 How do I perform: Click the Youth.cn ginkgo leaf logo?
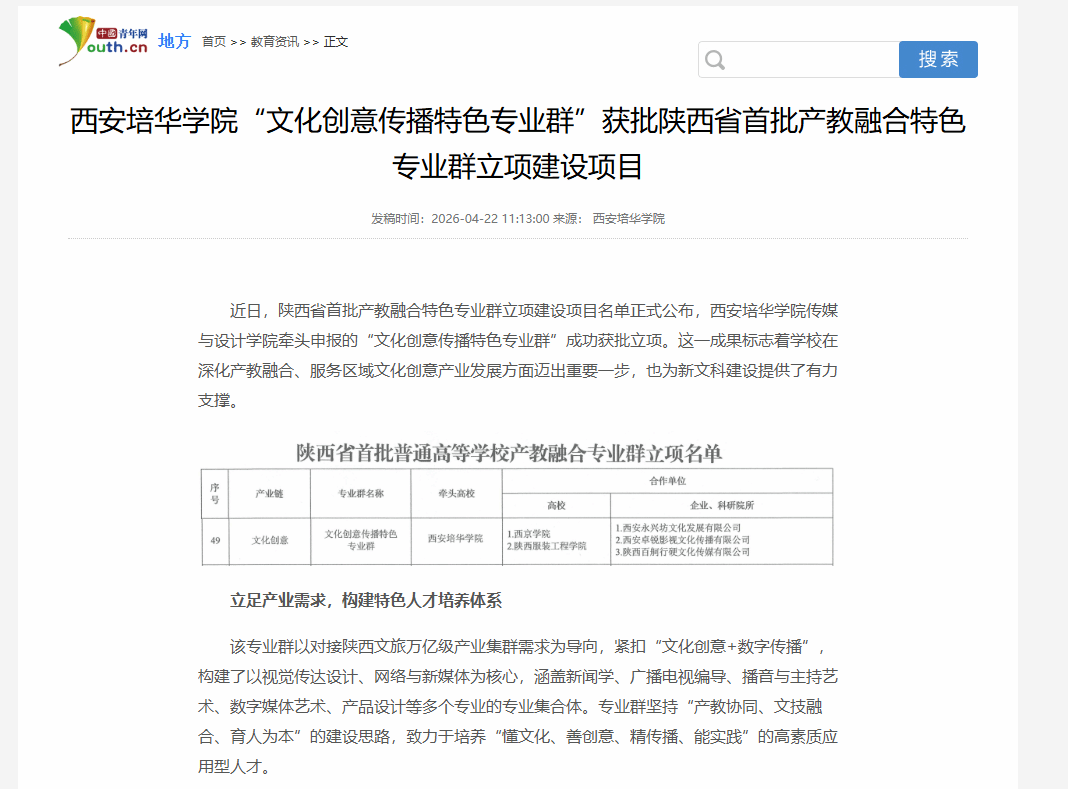click(x=103, y=41)
